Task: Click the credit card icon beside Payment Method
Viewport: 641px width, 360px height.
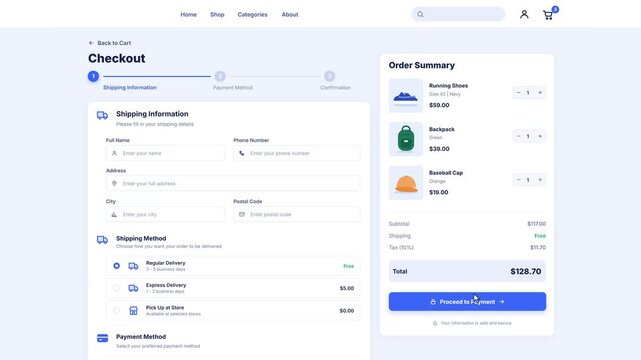Action: tap(102, 338)
